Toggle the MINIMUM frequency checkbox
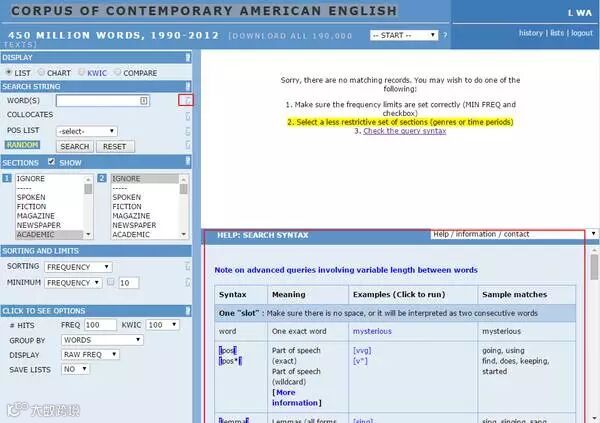This screenshot has width=600, height=423. click(111, 282)
